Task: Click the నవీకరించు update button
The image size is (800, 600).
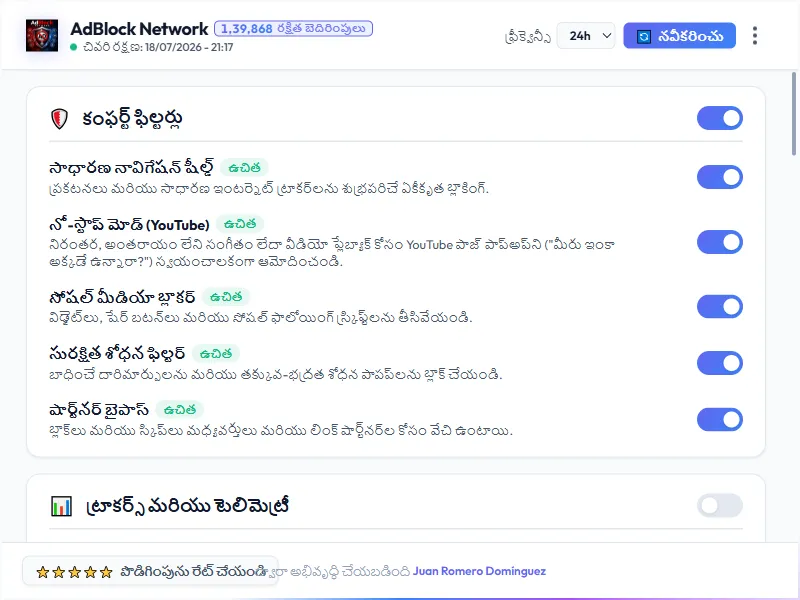Action: (679, 36)
